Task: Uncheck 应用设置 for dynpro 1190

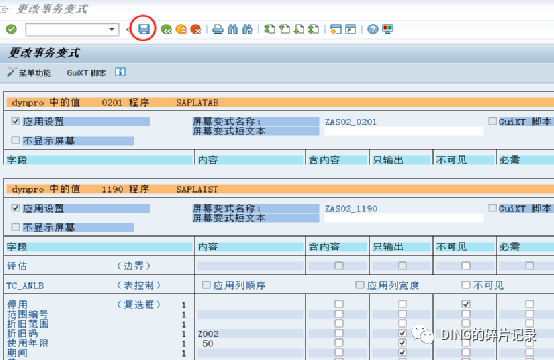Action: point(15,208)
